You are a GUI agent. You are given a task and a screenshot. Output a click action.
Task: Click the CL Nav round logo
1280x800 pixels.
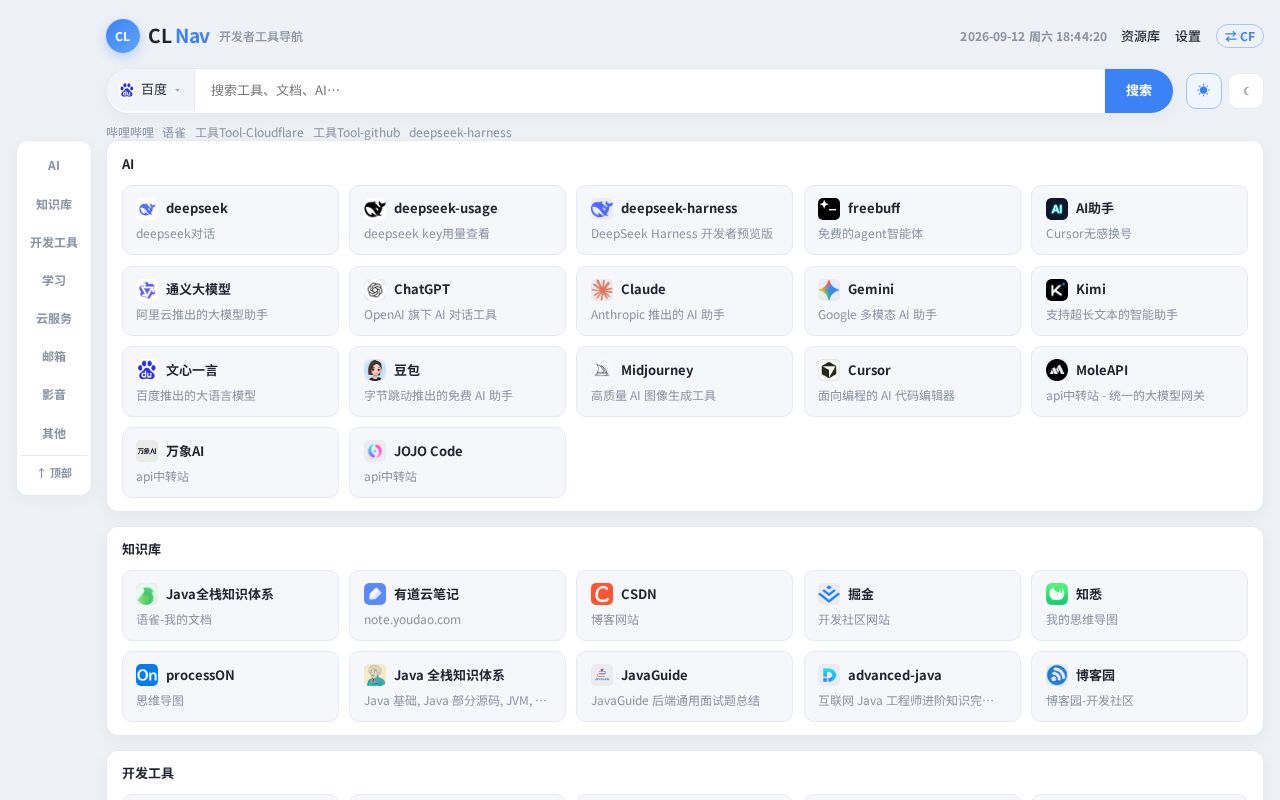tap(123, 36)
